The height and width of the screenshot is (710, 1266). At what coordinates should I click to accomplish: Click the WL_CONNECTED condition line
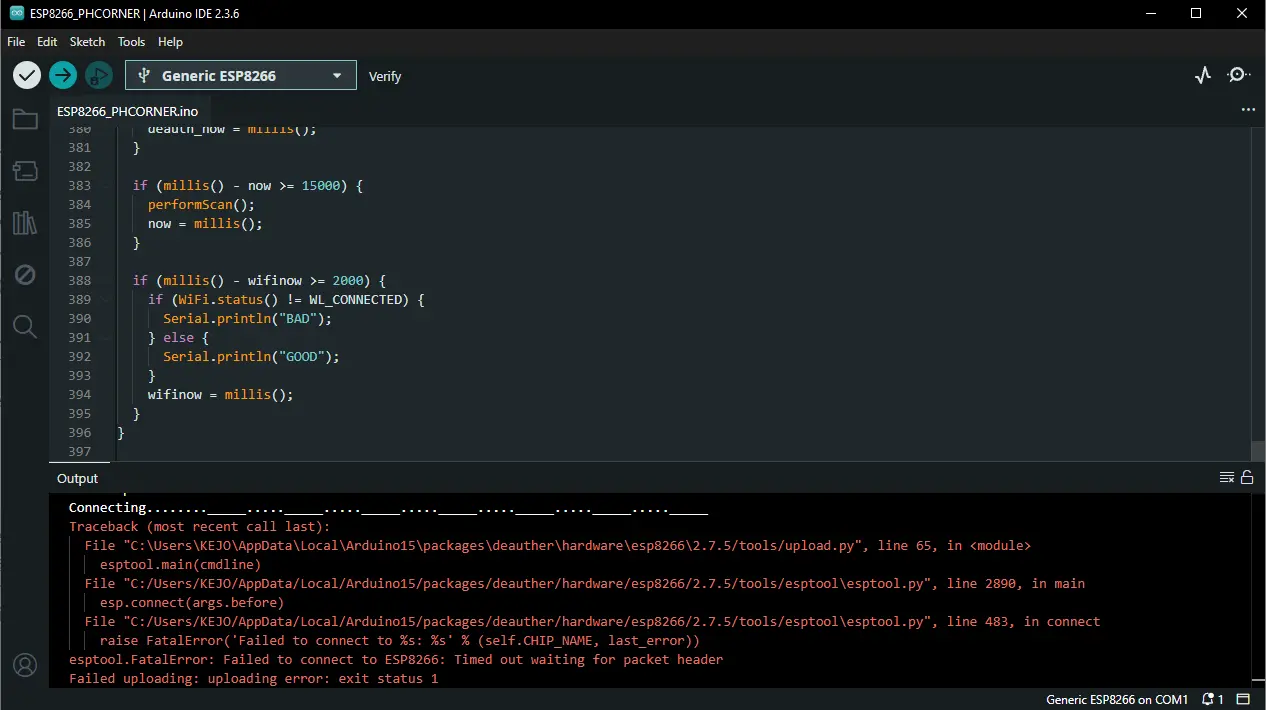286,300
